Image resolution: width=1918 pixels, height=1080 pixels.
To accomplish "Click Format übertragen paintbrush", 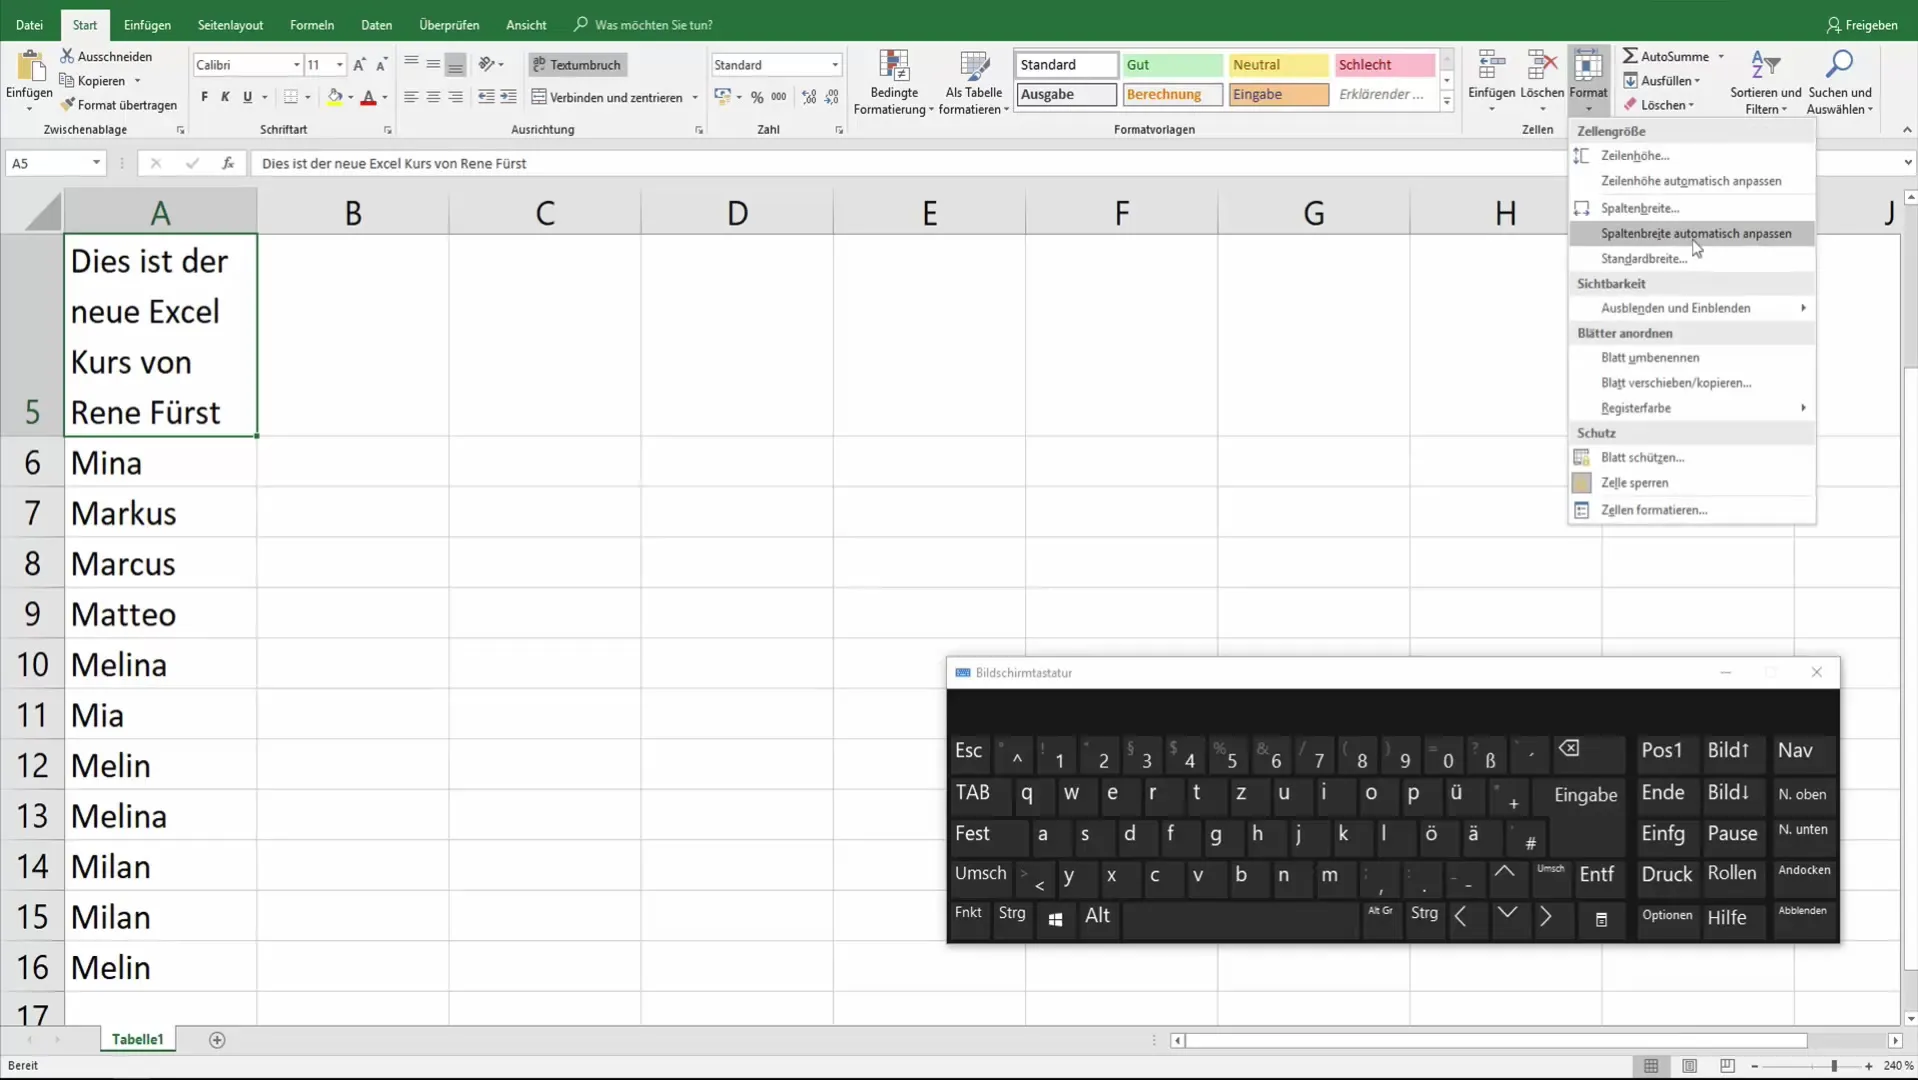I will pos(67,104).
